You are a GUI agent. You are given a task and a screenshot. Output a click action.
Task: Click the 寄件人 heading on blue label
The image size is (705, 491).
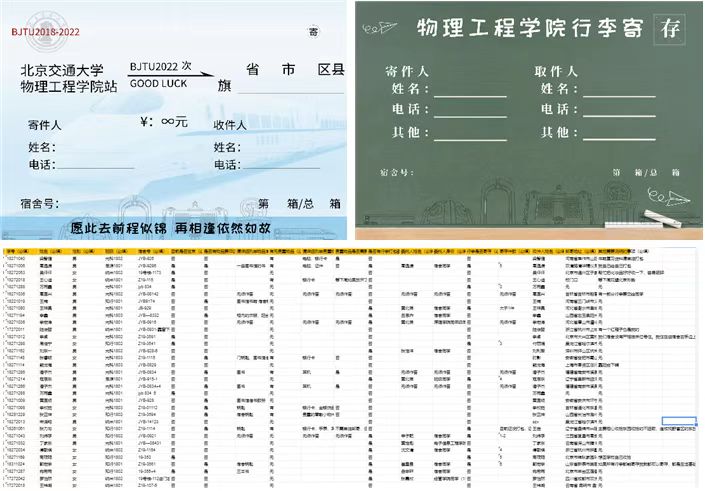point(45,125)
